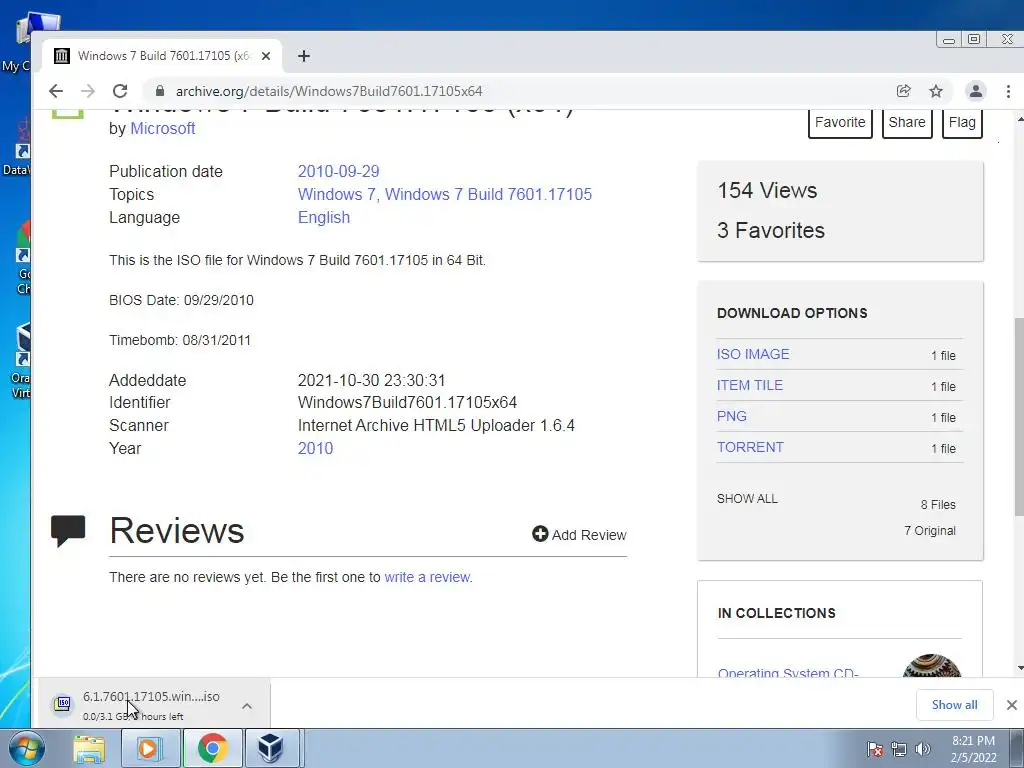Click the collection gear thumbnail
Image resolution: width=1024 pixels, height=768 pixels.
click(932, 665)
